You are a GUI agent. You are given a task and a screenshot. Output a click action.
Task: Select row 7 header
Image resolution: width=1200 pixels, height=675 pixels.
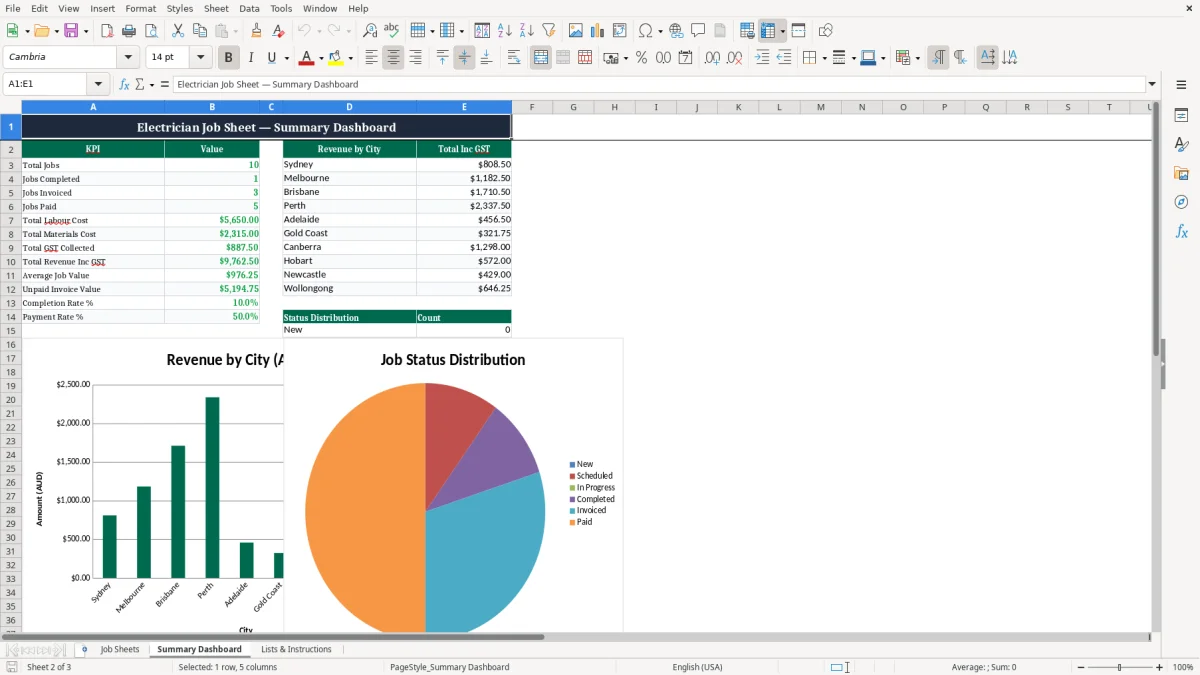pyautogui.click(x=11, y=220)
